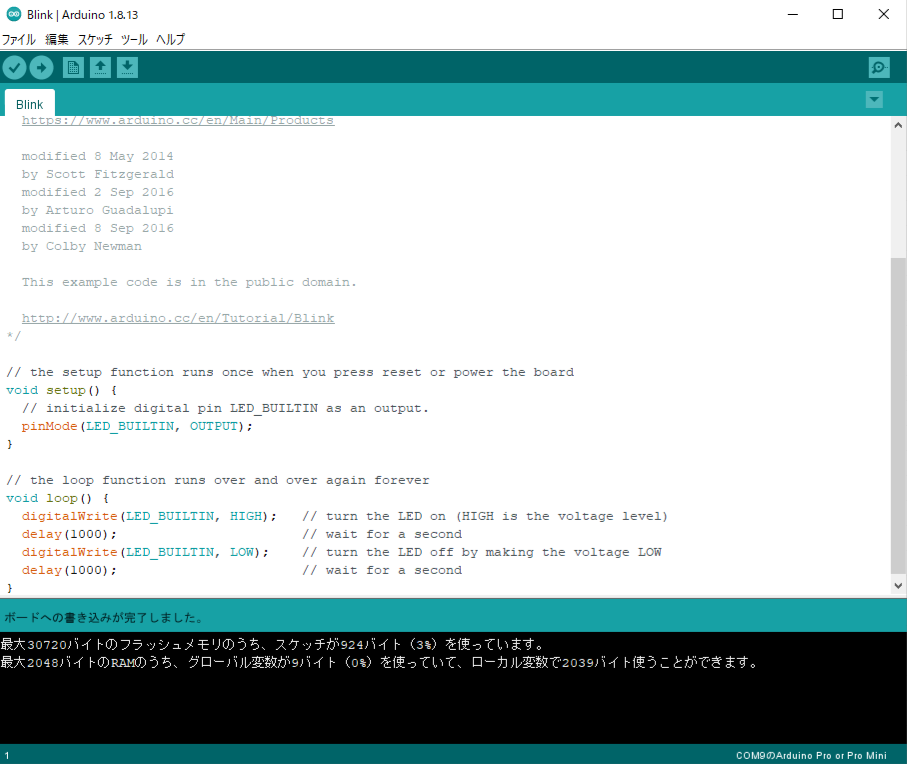
Task: Click the 'turn the LED on' comment
Action: [x=485, y=516]
